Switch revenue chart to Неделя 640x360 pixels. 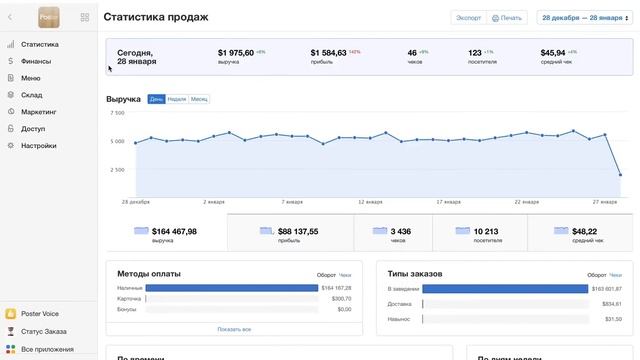point(177,99)
